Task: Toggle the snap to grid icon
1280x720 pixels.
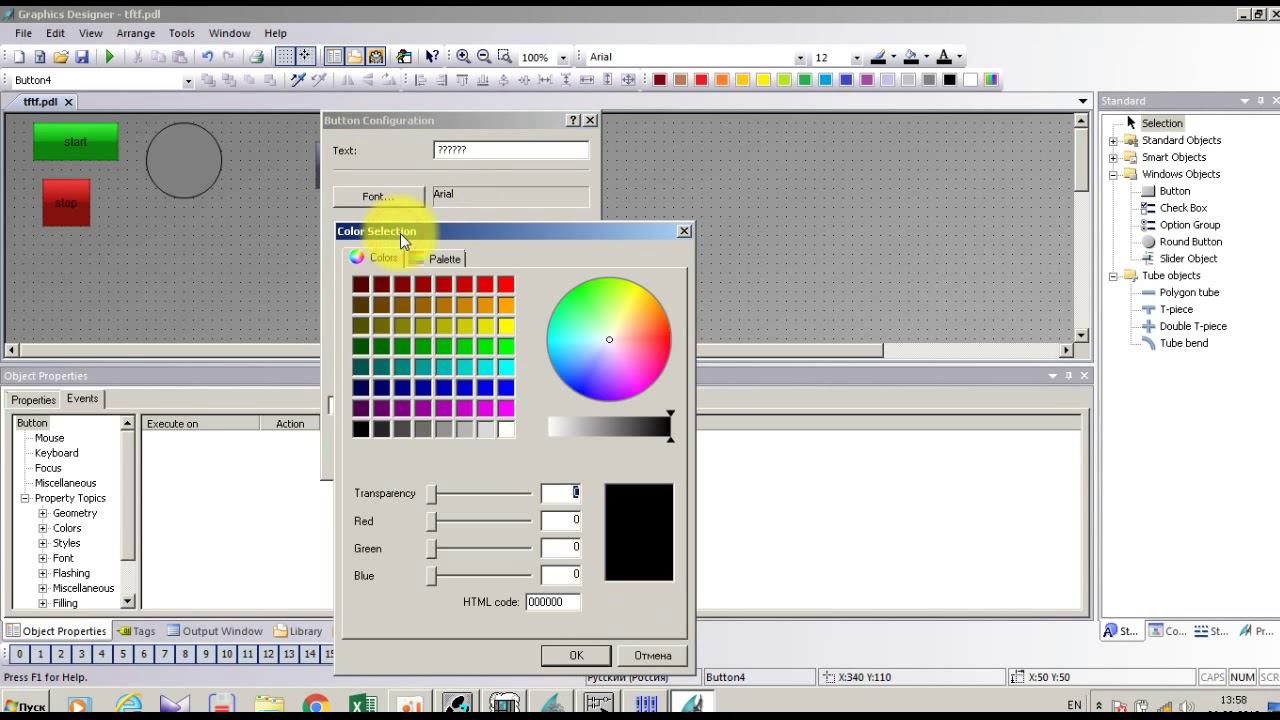Action: click(x=305, y=57)
